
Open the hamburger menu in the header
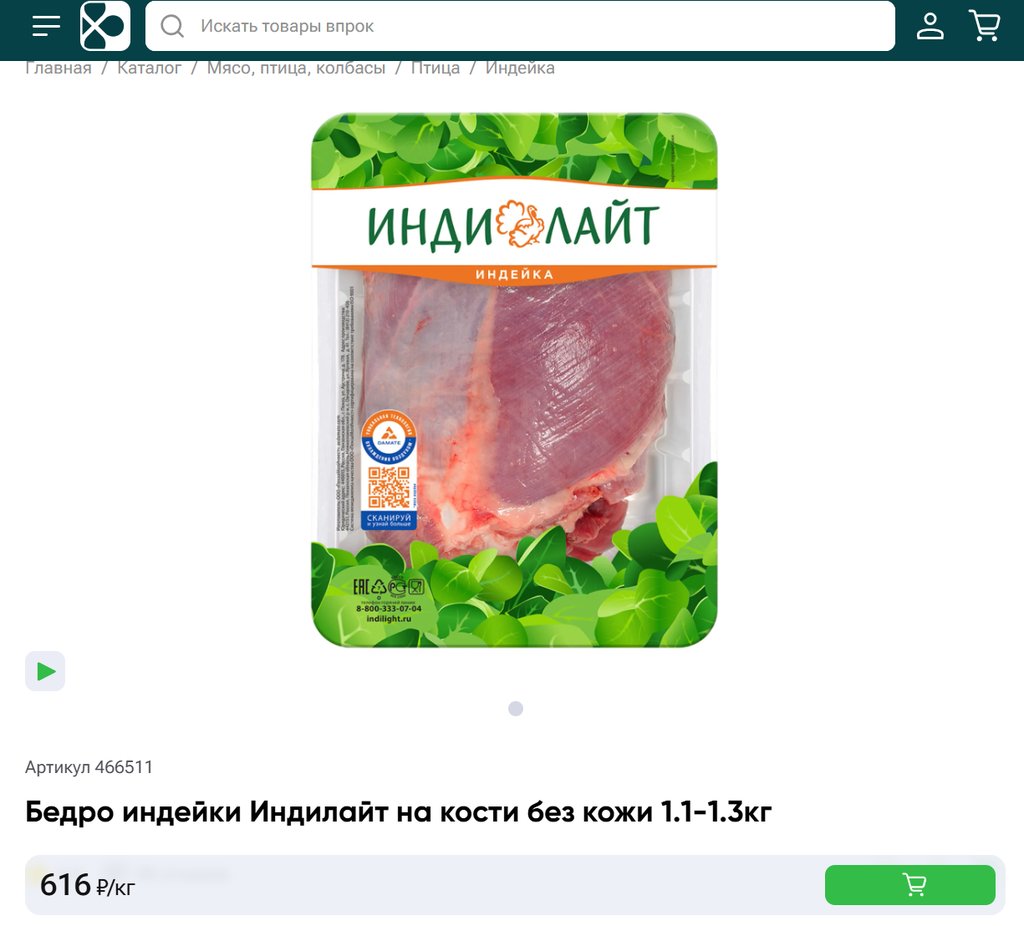[x=46, y=26]
